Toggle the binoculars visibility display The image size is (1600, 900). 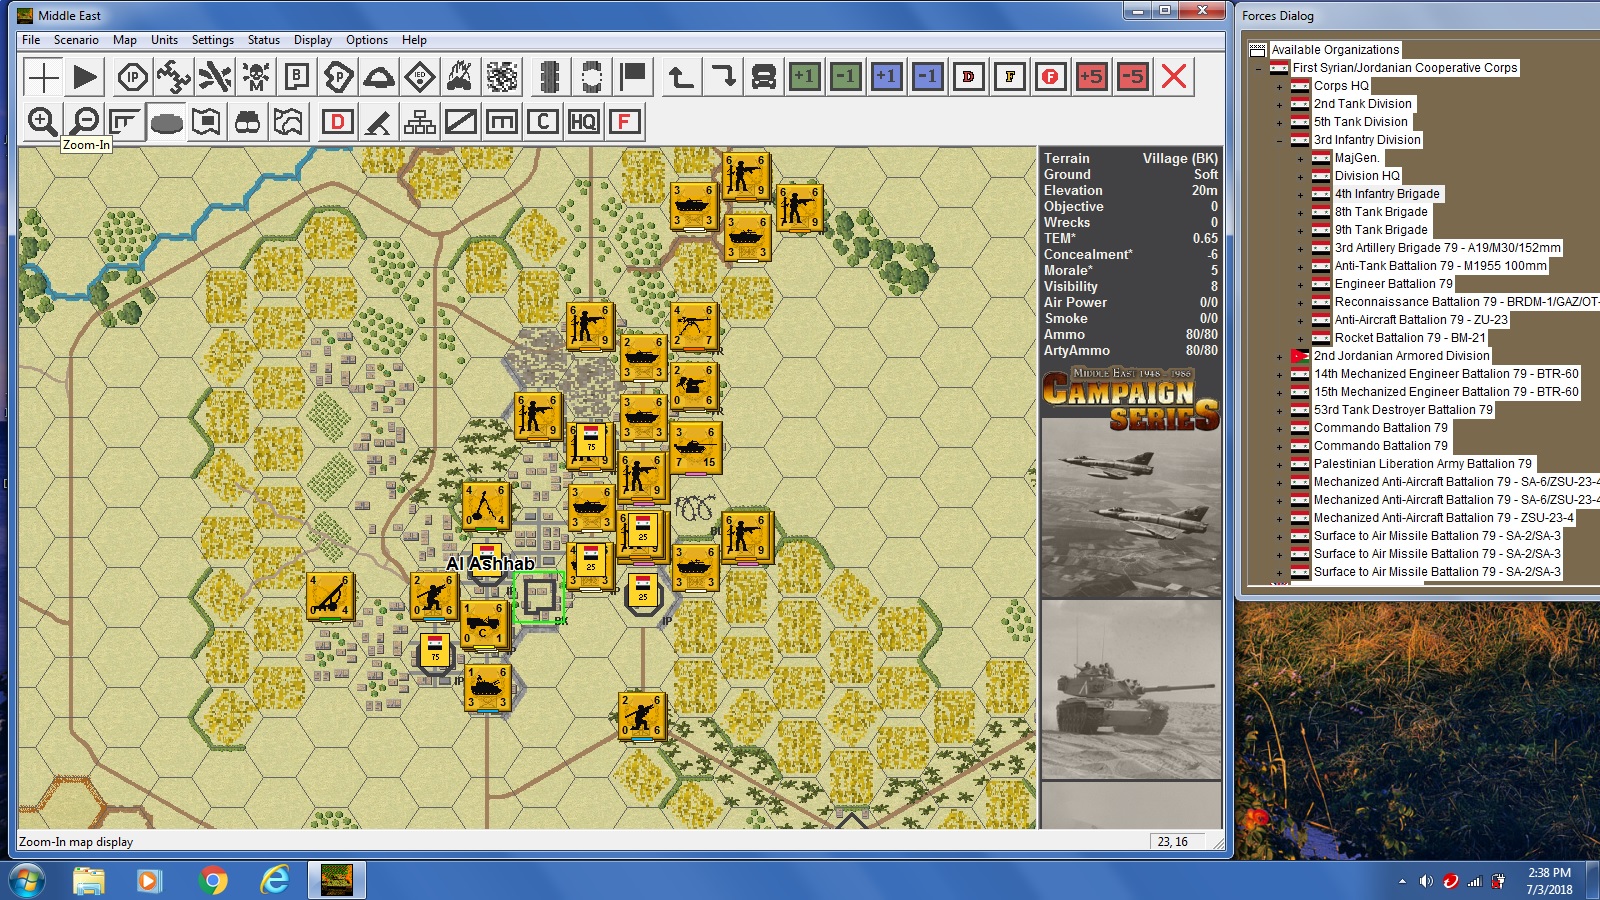click(247, 122)
